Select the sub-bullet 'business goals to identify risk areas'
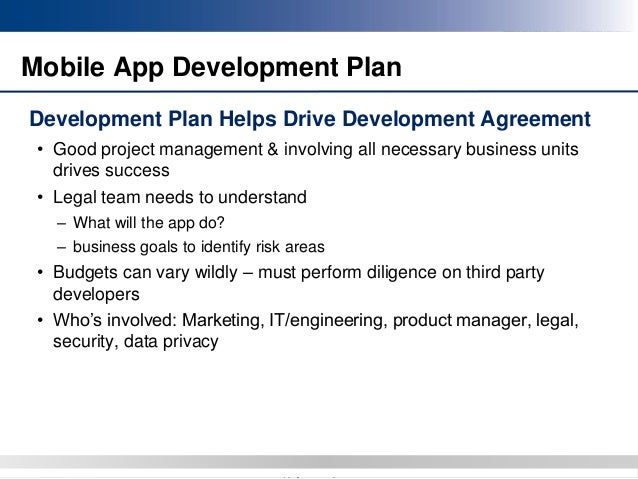 pyautogui.click(x=199, y=247)
